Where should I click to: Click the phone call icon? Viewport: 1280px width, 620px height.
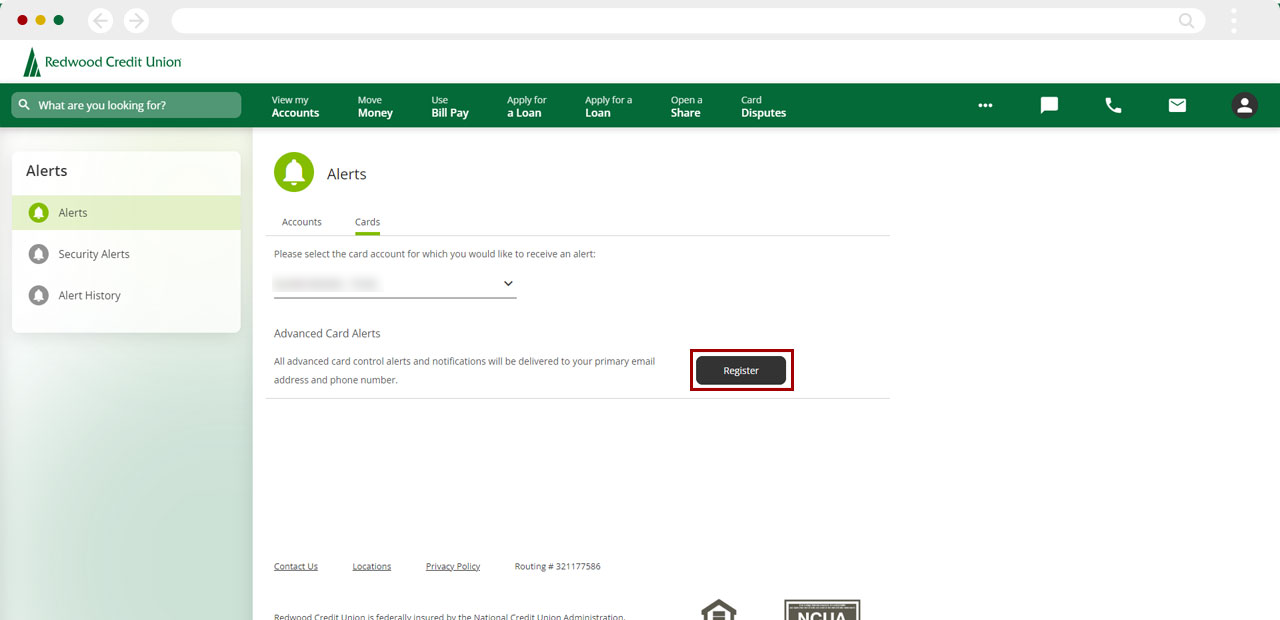pyautogui.click(x=1113, y=105)
